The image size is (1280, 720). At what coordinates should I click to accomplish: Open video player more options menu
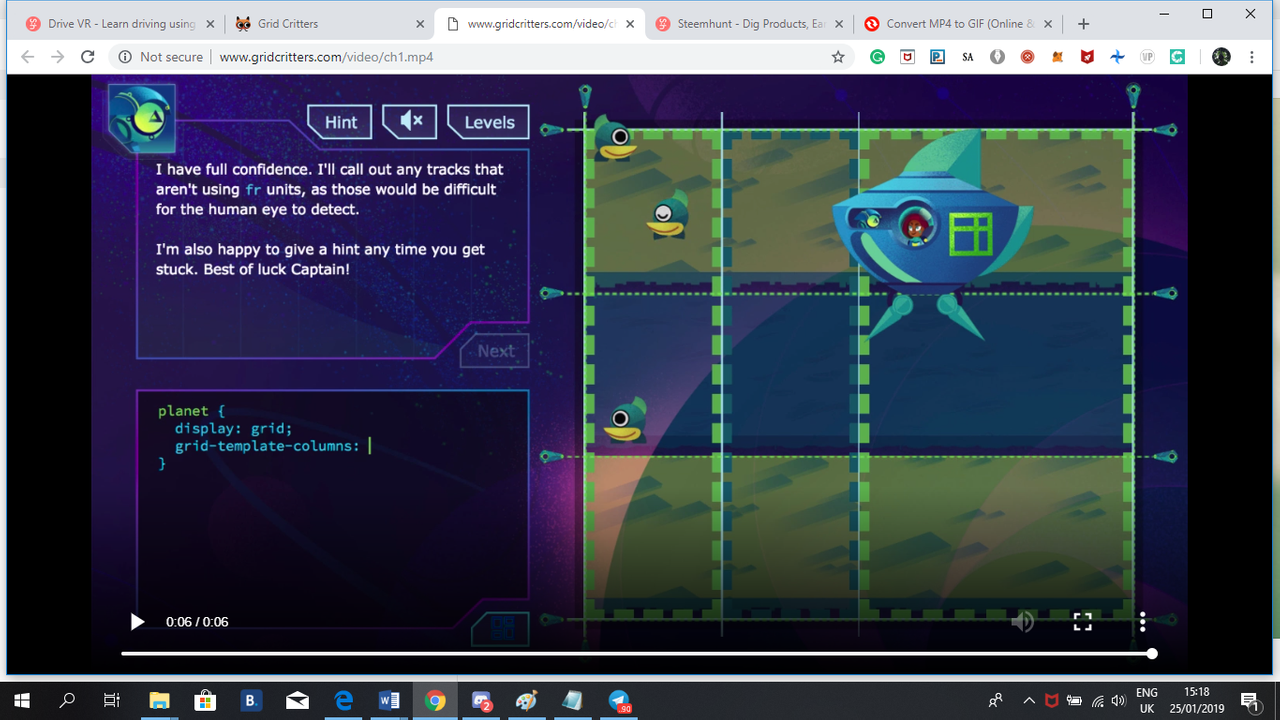click(1142, 622)
